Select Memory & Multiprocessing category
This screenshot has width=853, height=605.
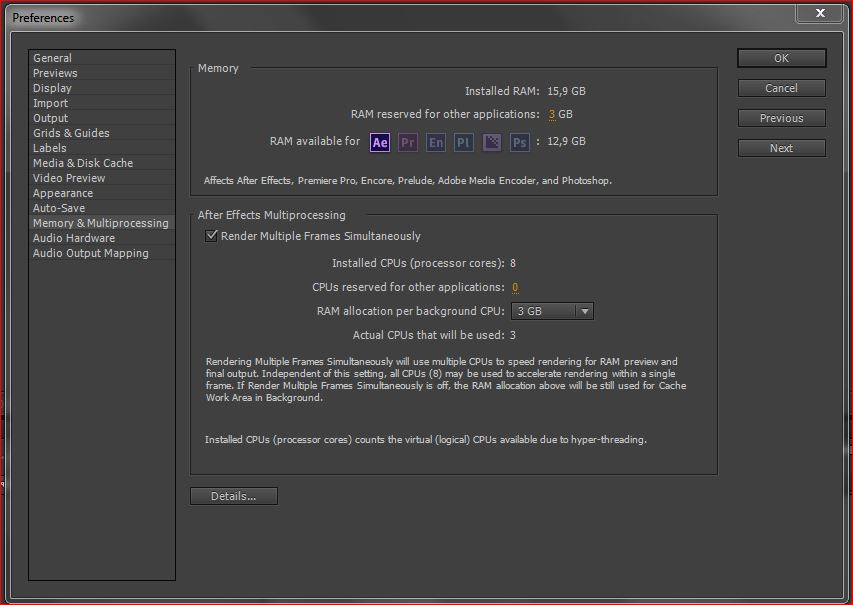click(102, 223)
